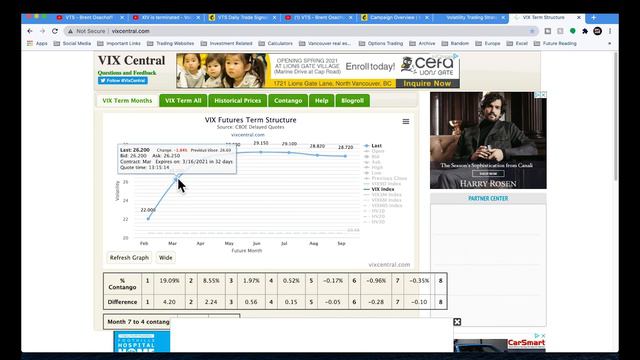
Task: Click the Harry Rosen advertisement image
Action: click(488, 140)
